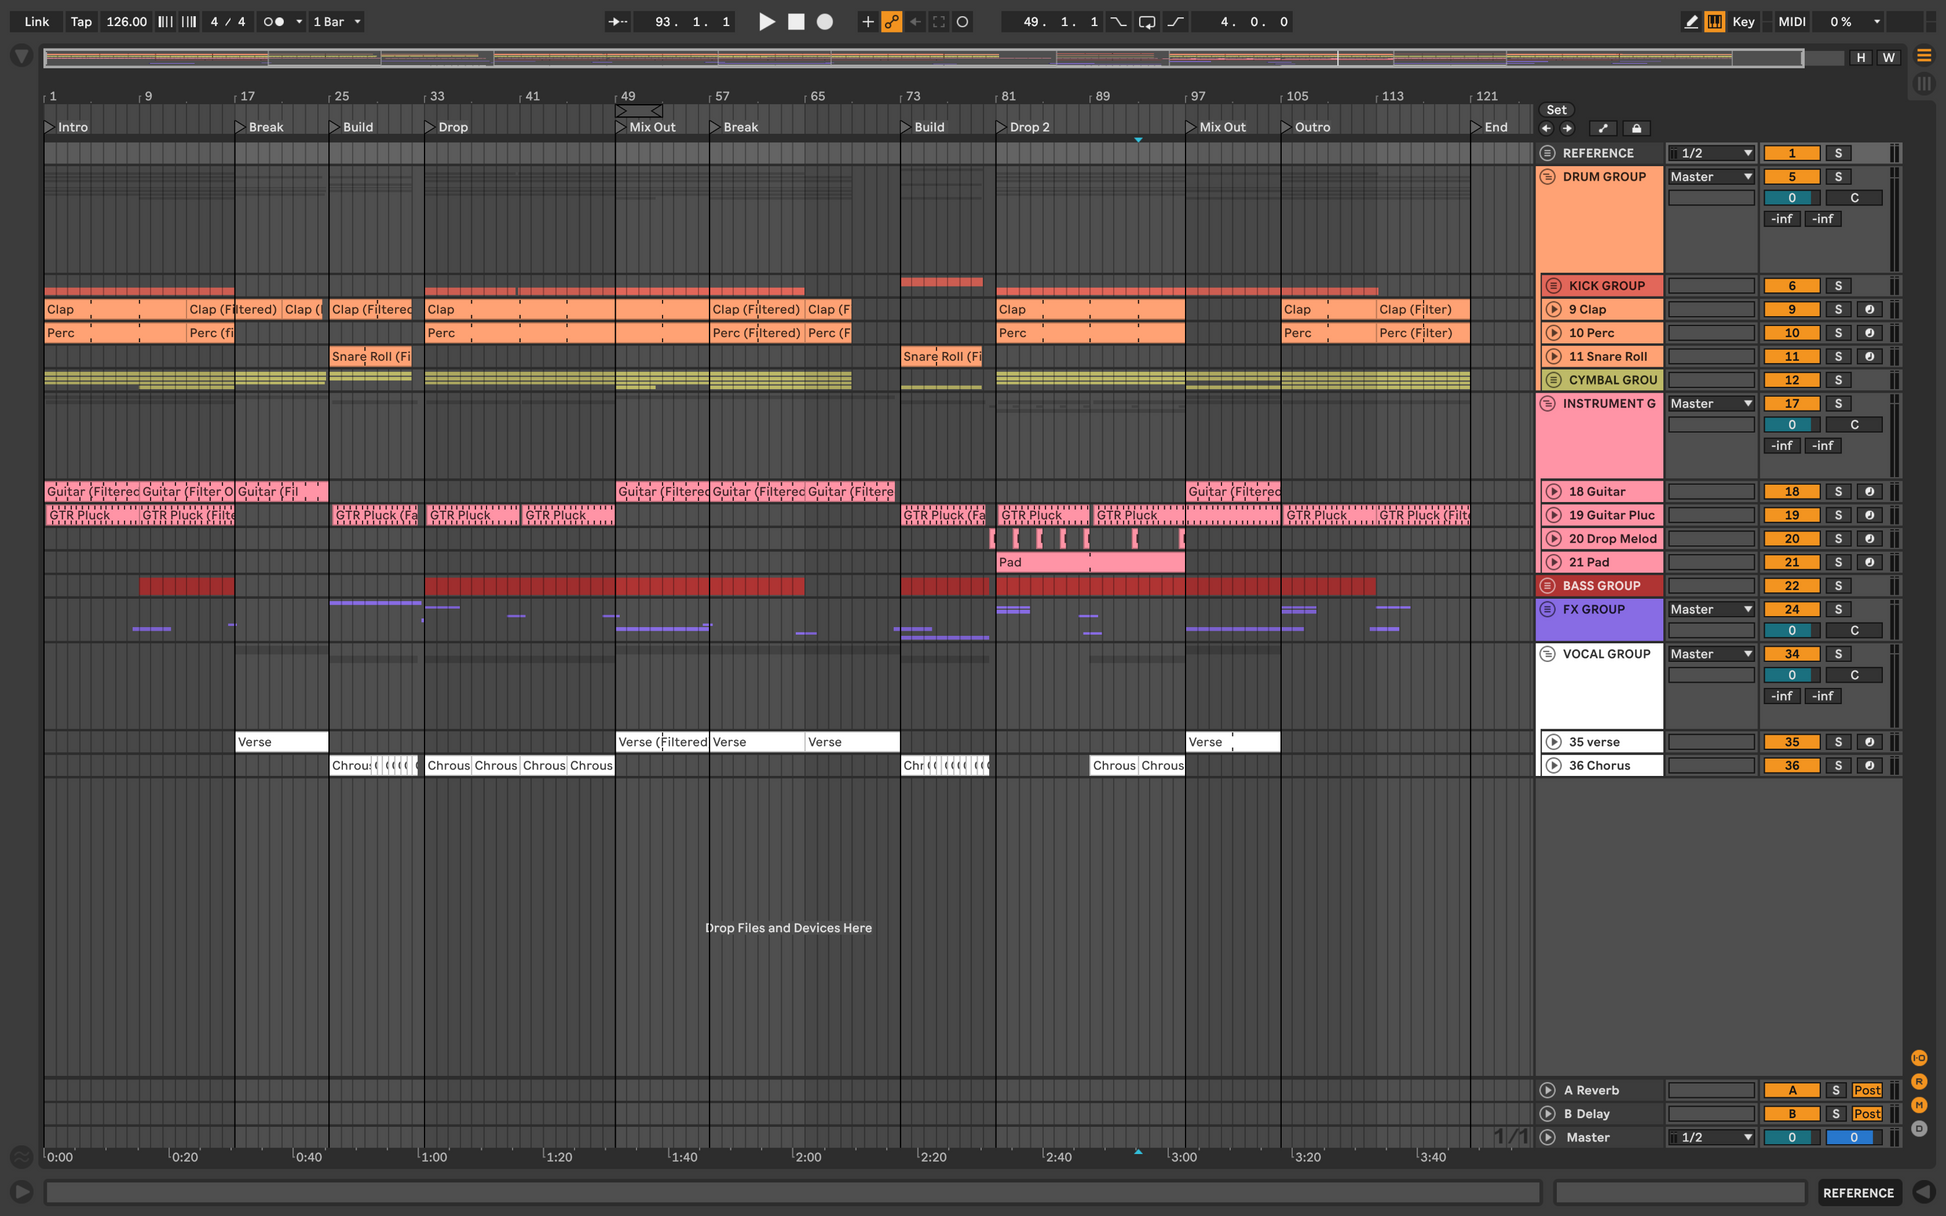
Task: Click the Arrangement Record button
Action: (825, 22)
